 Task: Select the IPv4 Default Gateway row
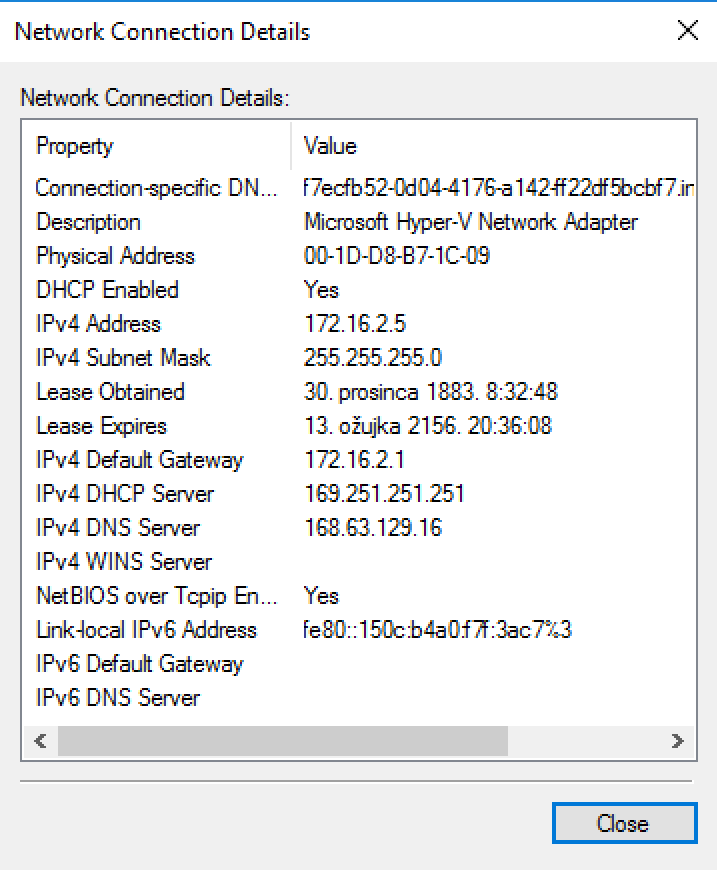359,459
